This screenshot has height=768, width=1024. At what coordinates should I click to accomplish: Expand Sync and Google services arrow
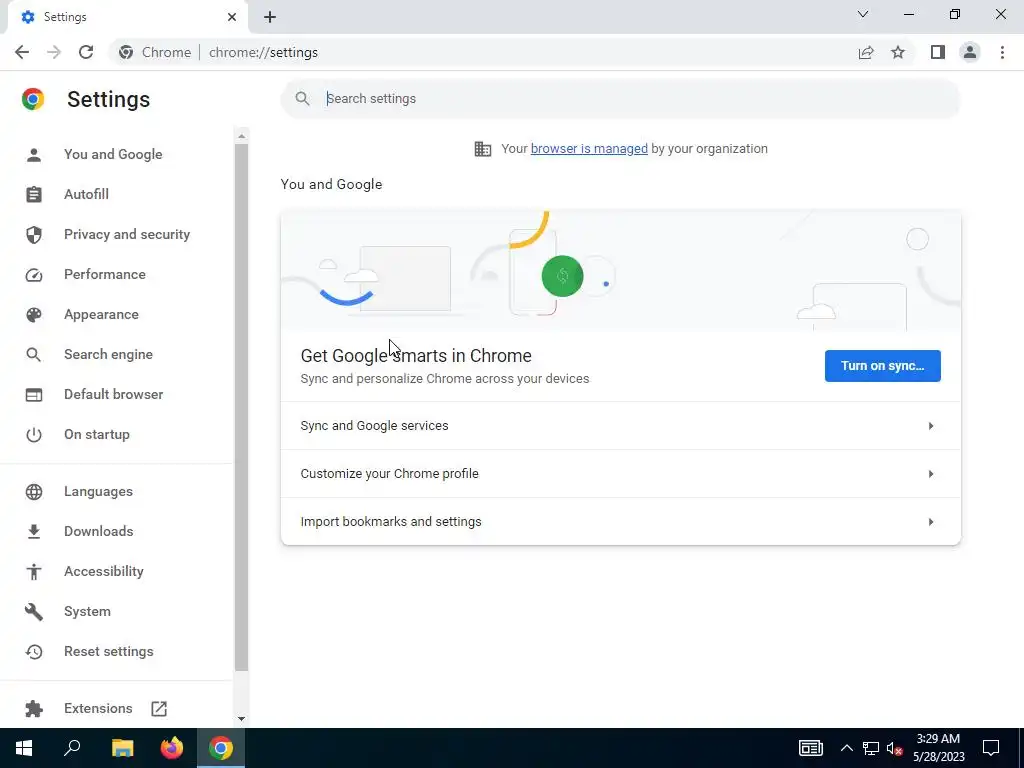[x=931, y=426]
